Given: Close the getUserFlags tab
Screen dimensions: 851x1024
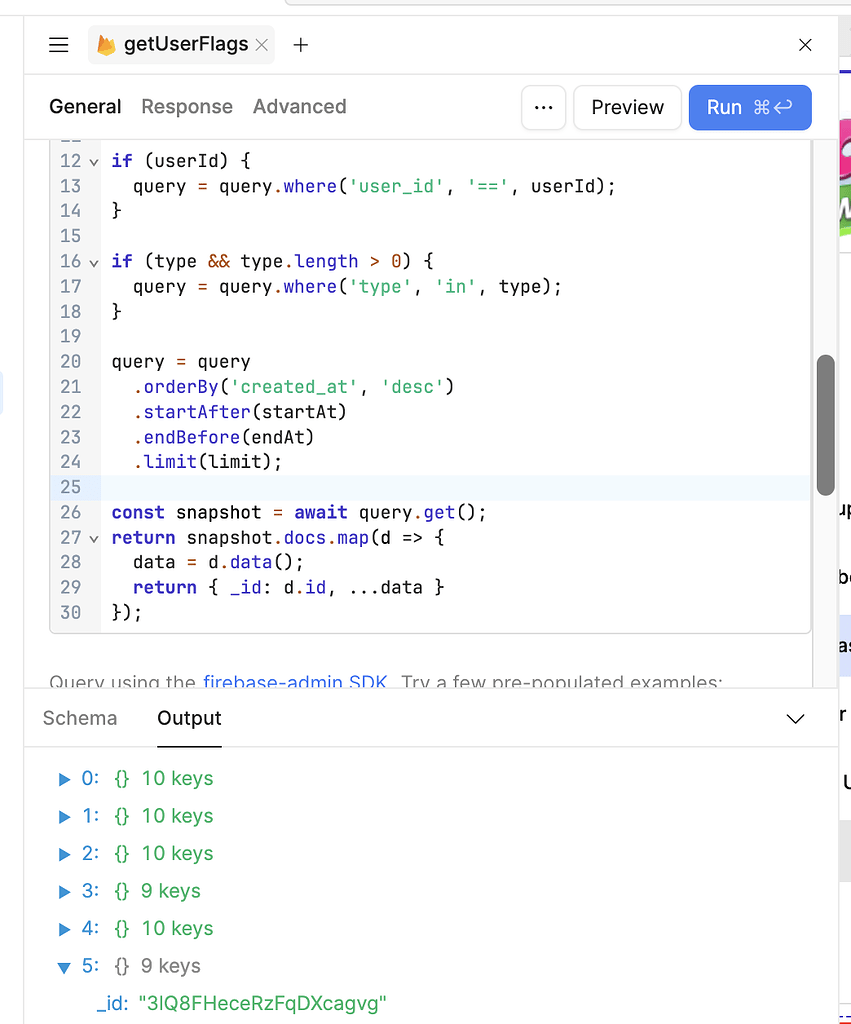Looking at the screenshot, I should (x=262, y=45).
